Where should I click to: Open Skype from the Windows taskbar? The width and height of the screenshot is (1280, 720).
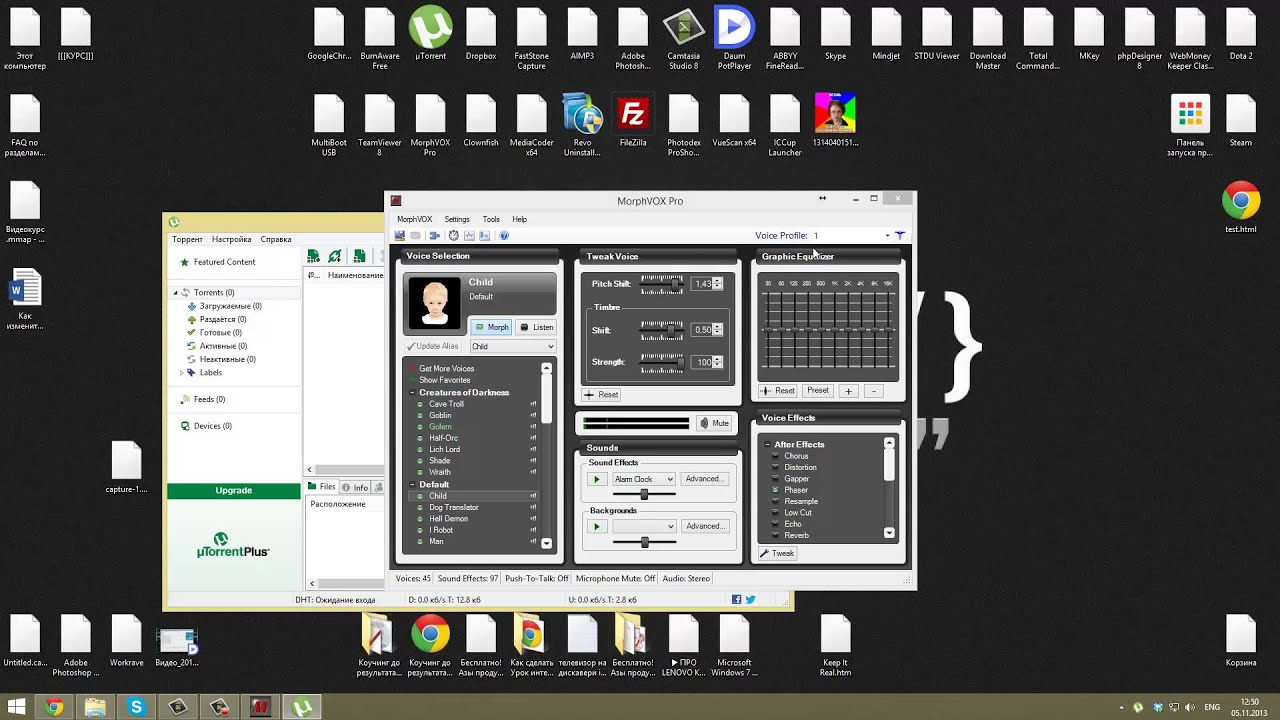pyautogui.click(x=136, y=707)
